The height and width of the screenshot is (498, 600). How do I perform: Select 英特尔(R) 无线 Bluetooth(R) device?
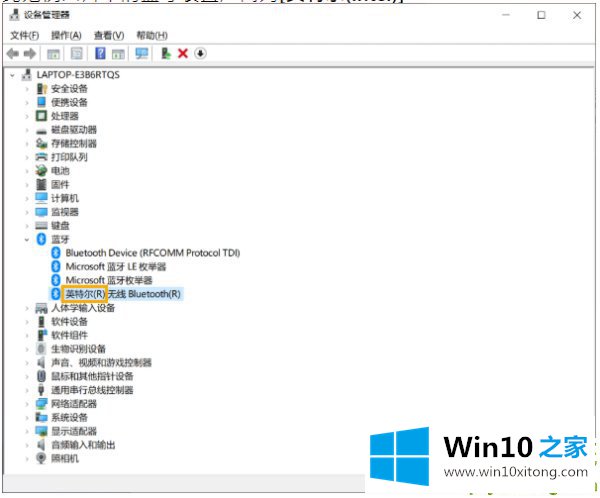coord(123,294)
